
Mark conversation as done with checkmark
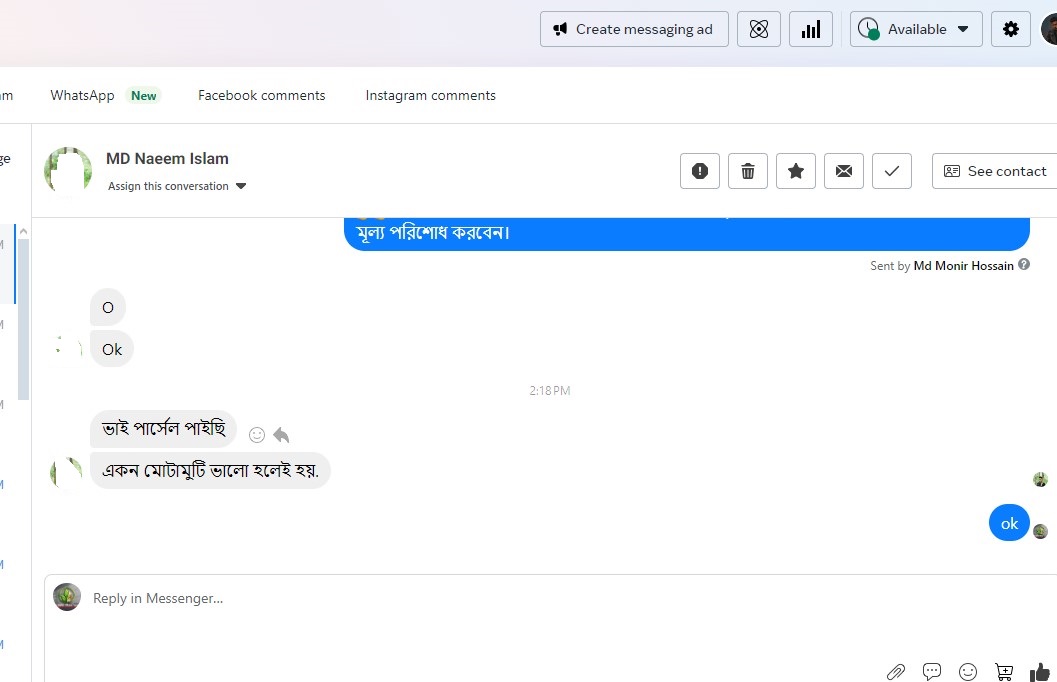click(892, 171)
